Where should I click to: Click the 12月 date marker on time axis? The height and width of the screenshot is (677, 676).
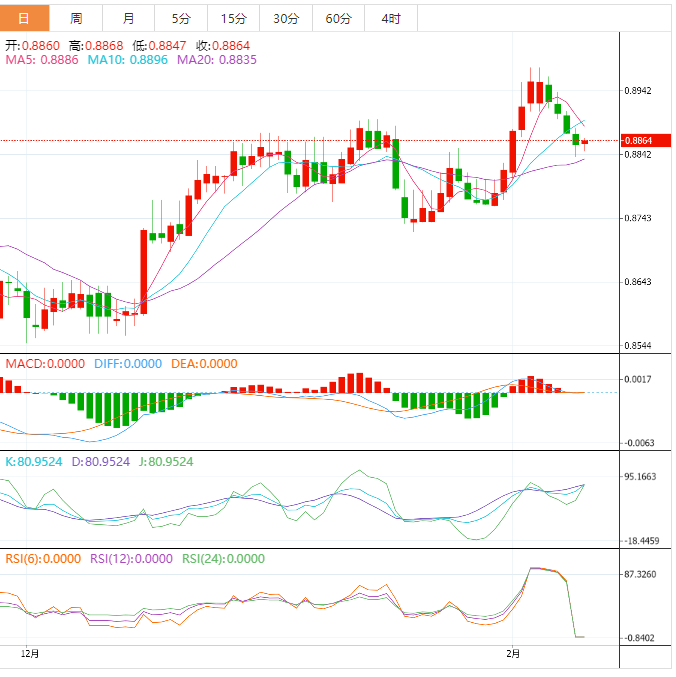tap(31, 653)
